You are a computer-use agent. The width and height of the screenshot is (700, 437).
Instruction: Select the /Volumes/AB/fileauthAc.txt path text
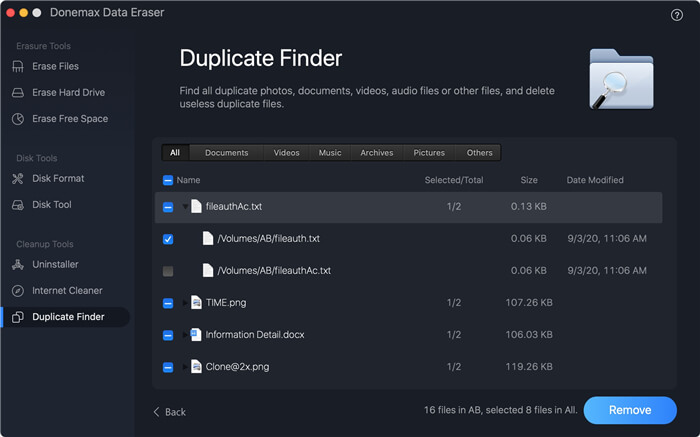[x=274, y=271]
